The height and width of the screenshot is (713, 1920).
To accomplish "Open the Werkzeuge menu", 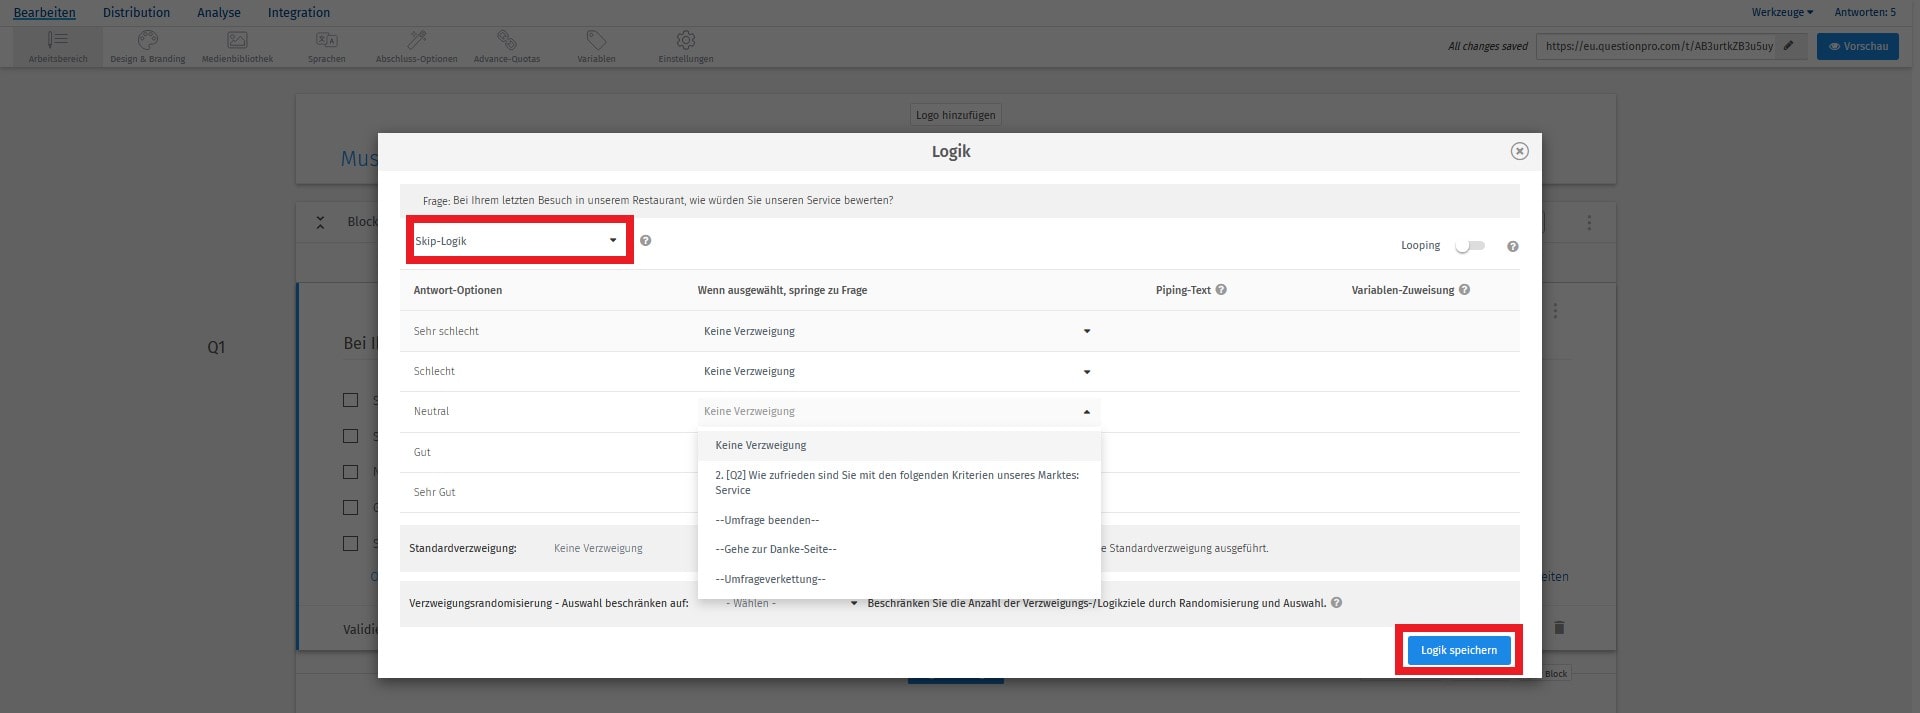I will click(1781, 13).
